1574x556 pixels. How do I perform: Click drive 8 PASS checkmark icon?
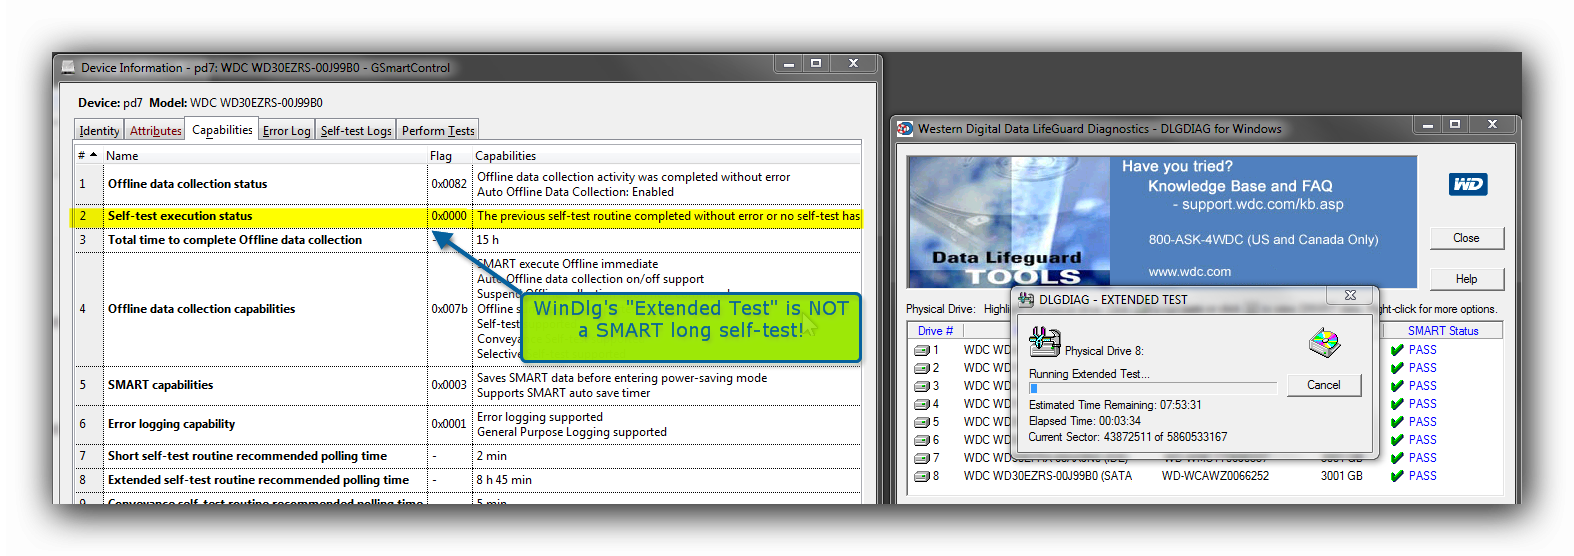(x=1397, y=476)
